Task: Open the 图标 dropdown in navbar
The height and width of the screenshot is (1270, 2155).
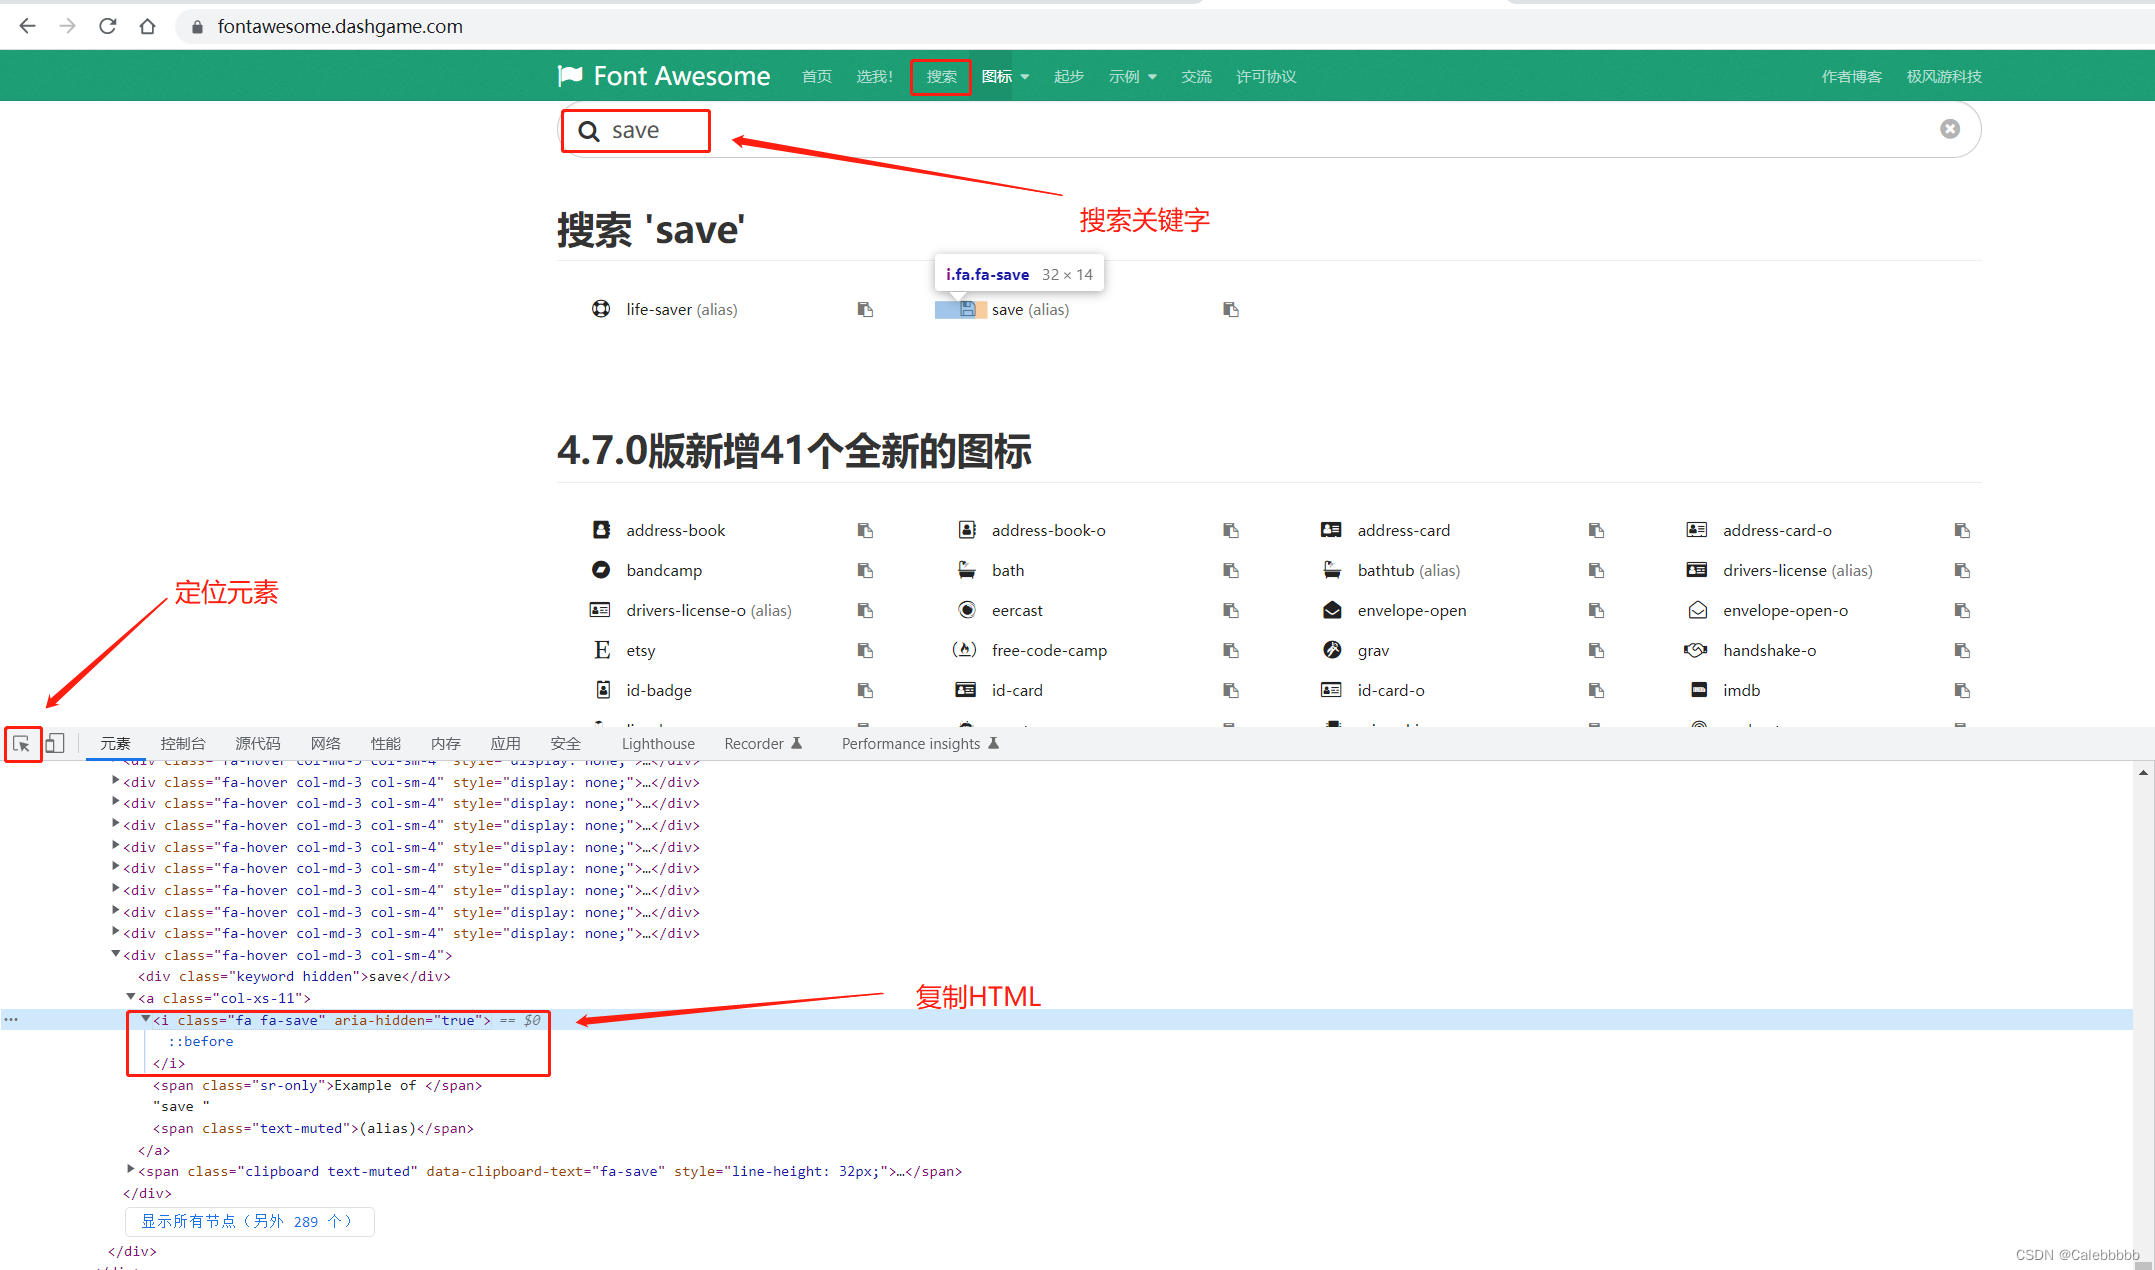Action: point(1005,77)
